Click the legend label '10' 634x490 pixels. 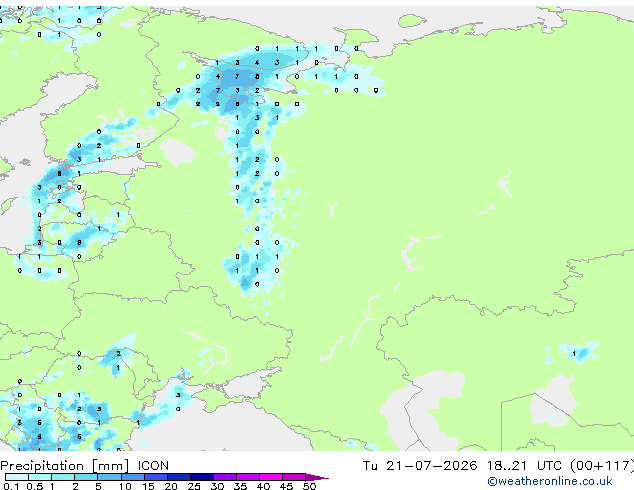point(125,486)
